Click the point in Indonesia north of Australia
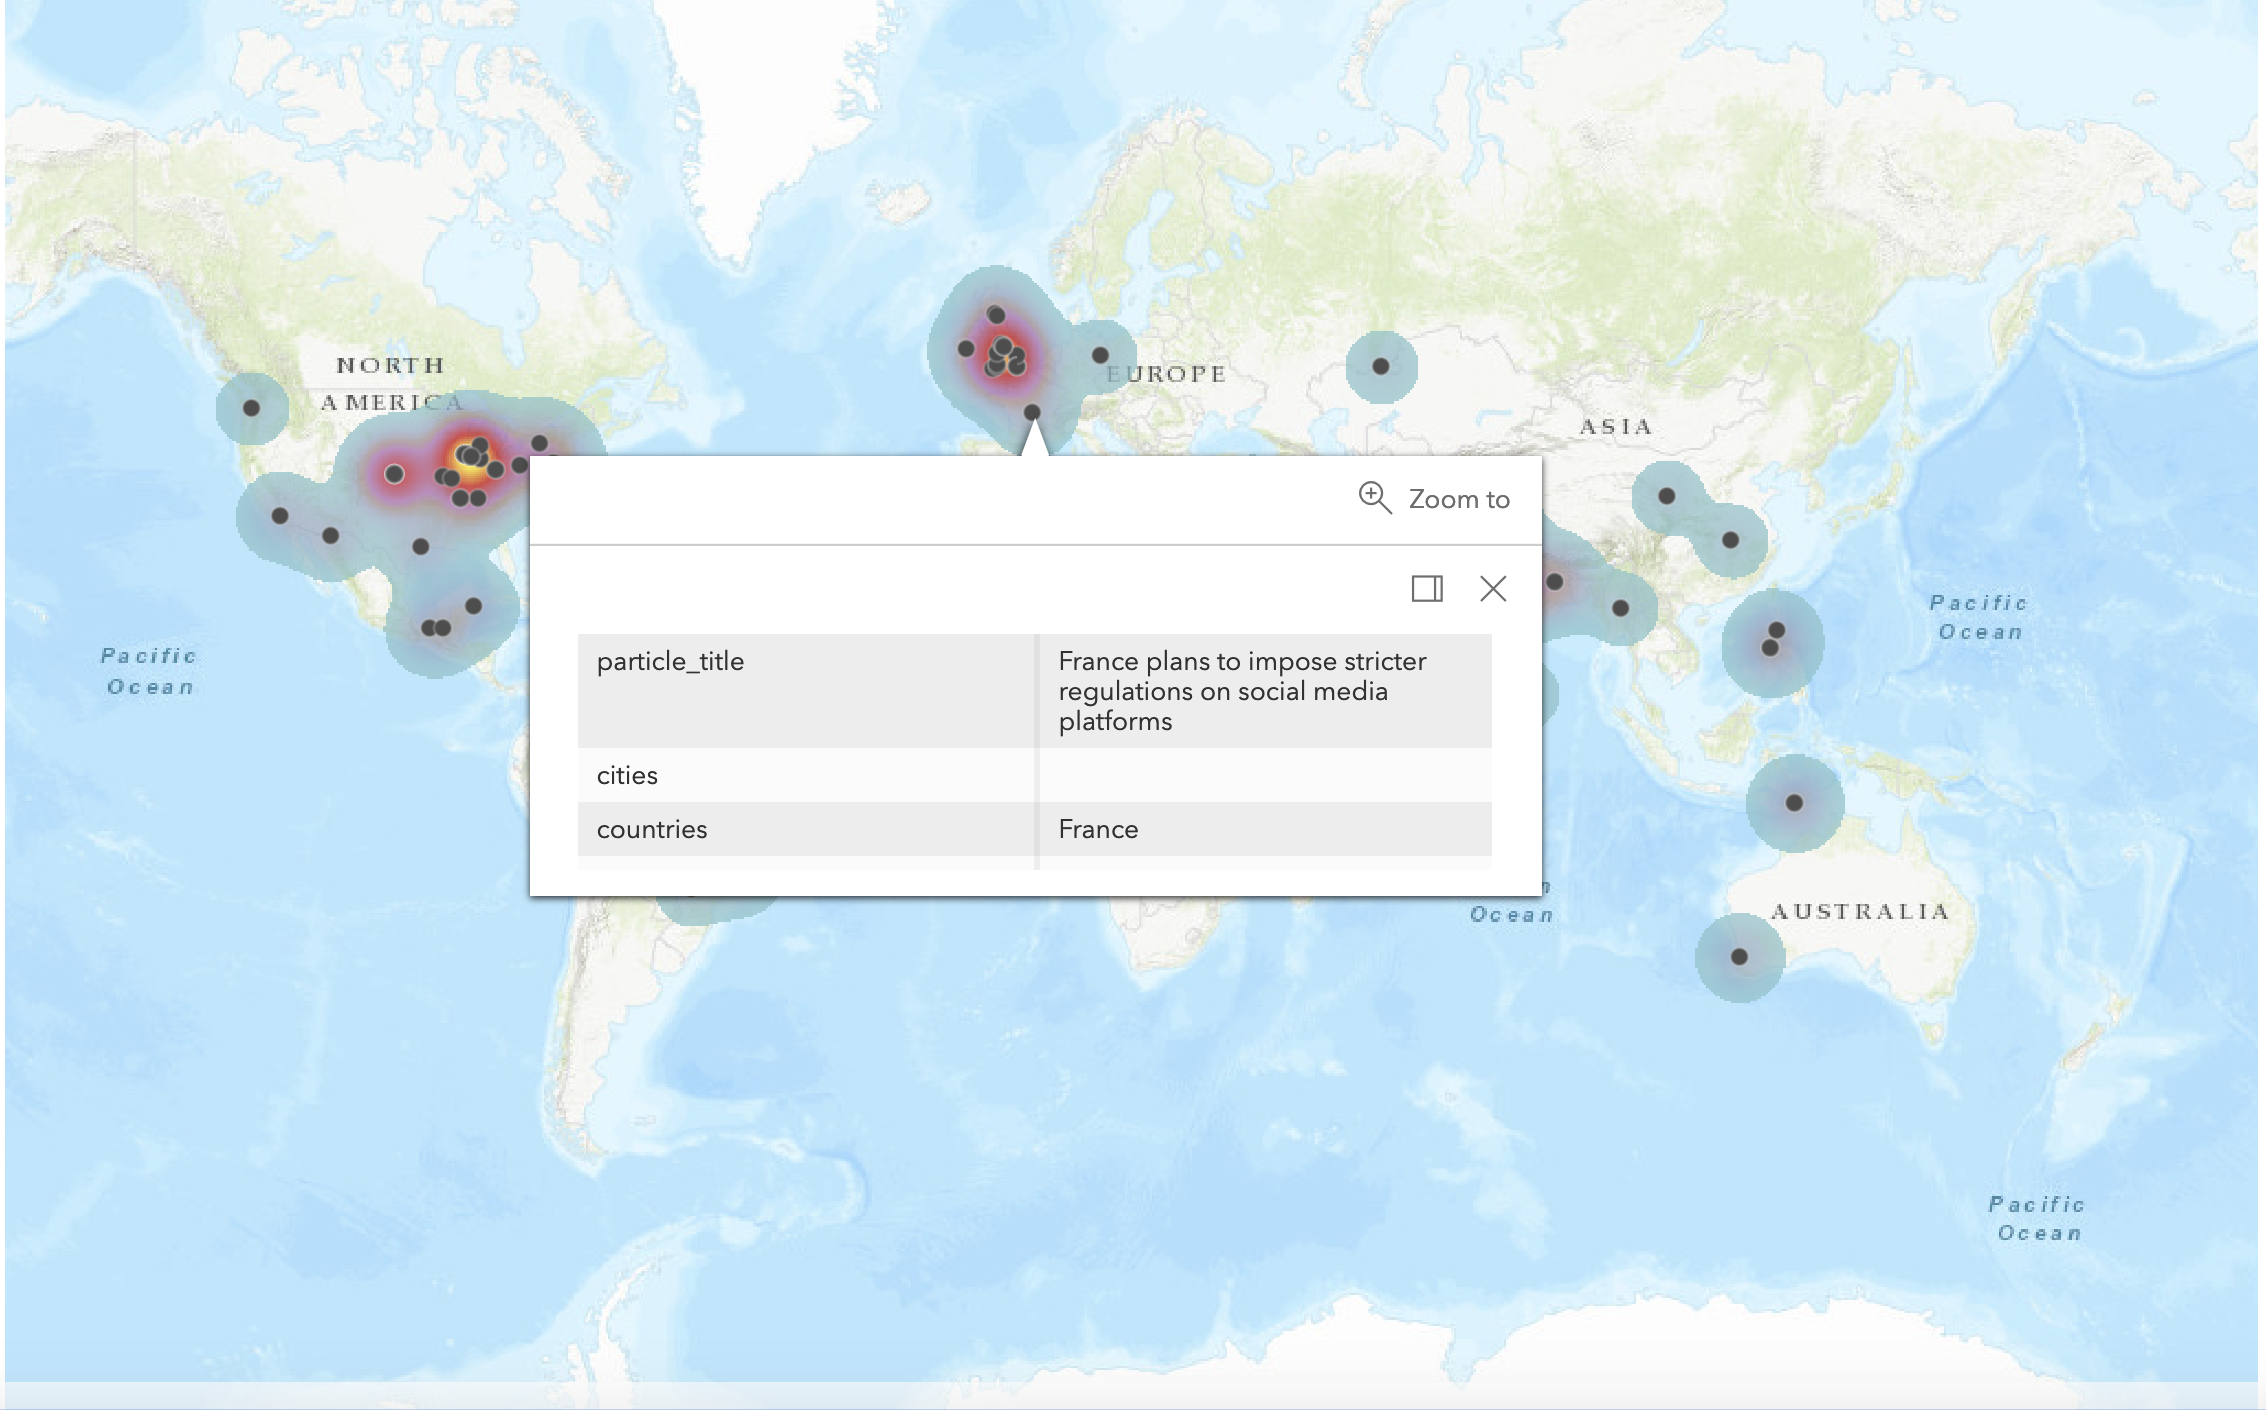 (1794, 803)
